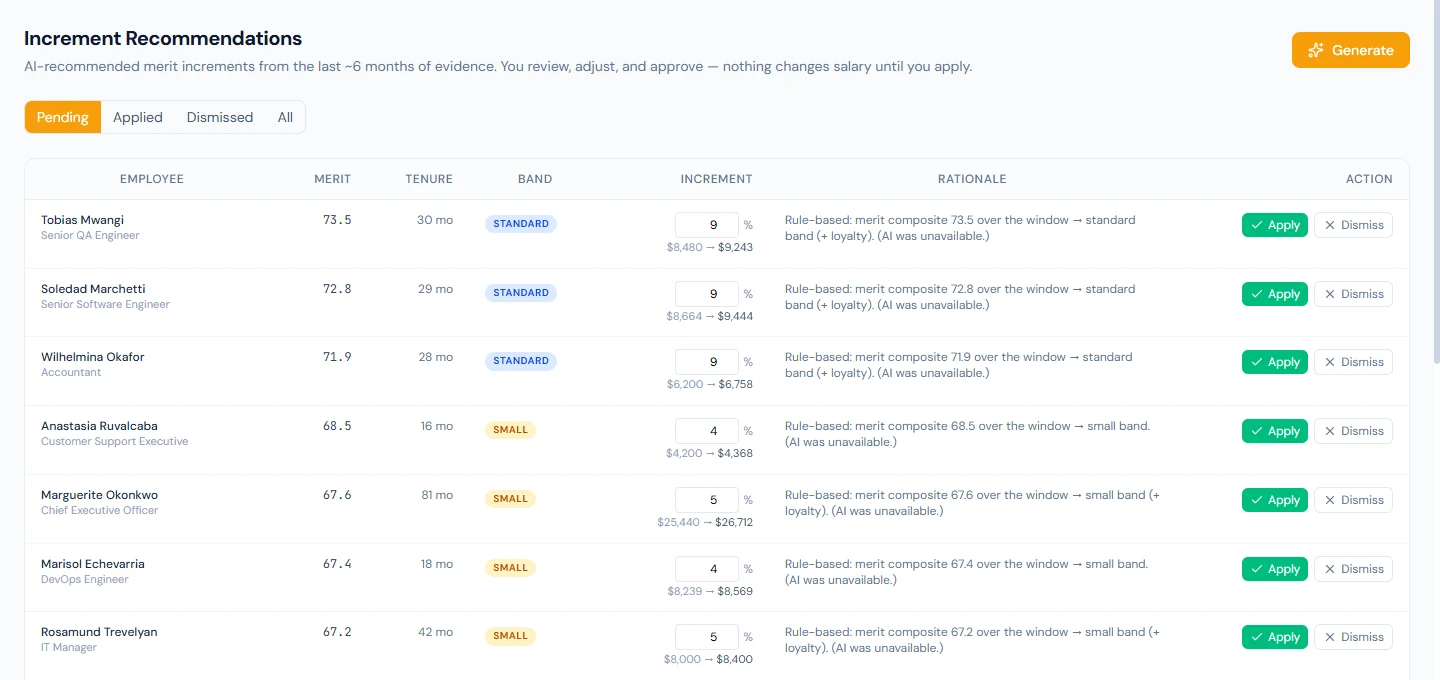The height and width of the screenshot is (680, 1440).
Task: Dismiss Tobias Mwangi's recommendation
Action: click(1353, 225)
